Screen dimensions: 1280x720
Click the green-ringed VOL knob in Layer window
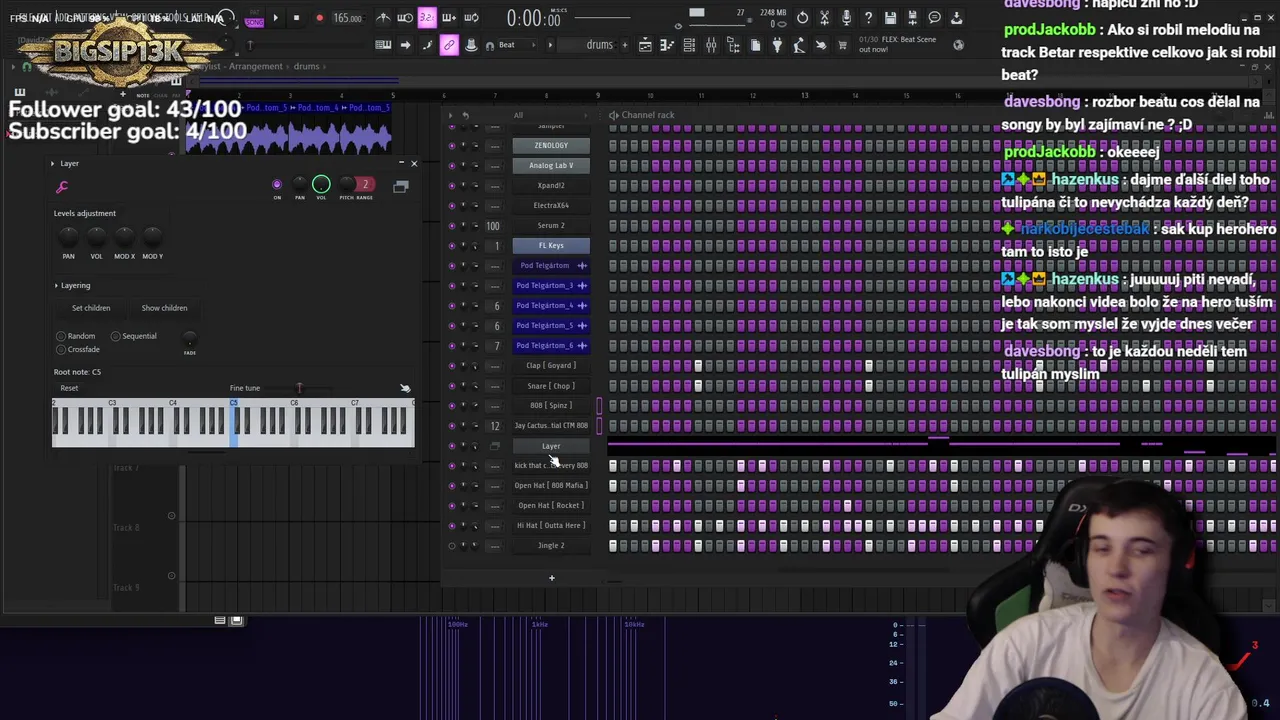point(321,184)
